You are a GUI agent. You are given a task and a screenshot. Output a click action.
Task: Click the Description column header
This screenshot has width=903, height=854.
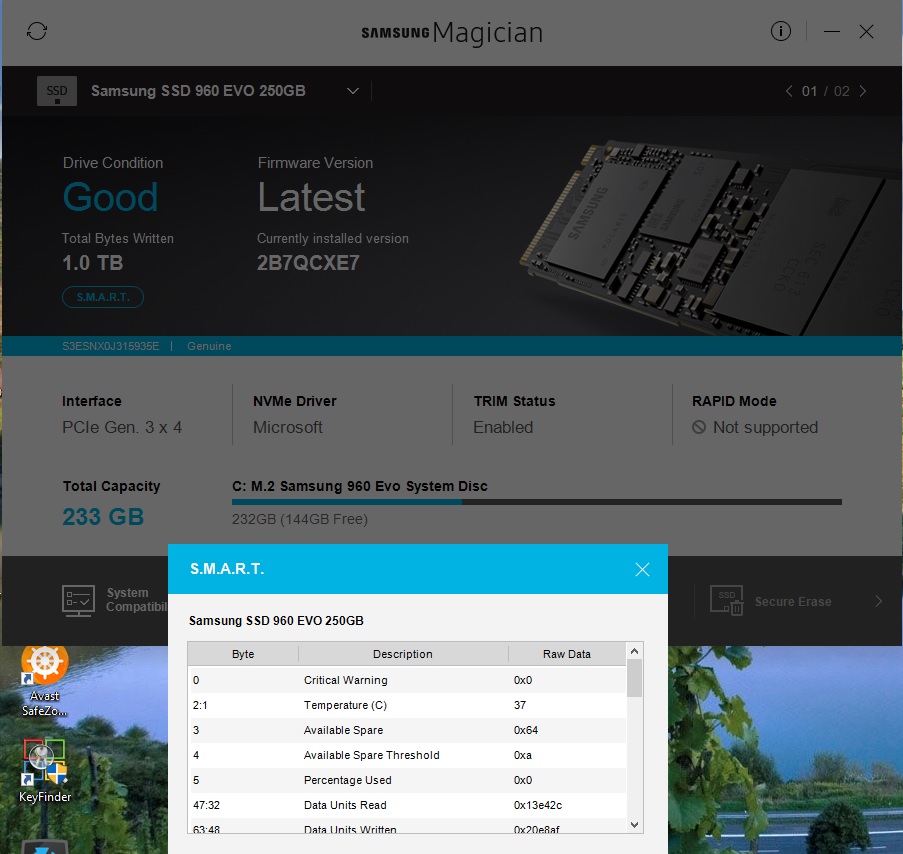tap(403, 653)
